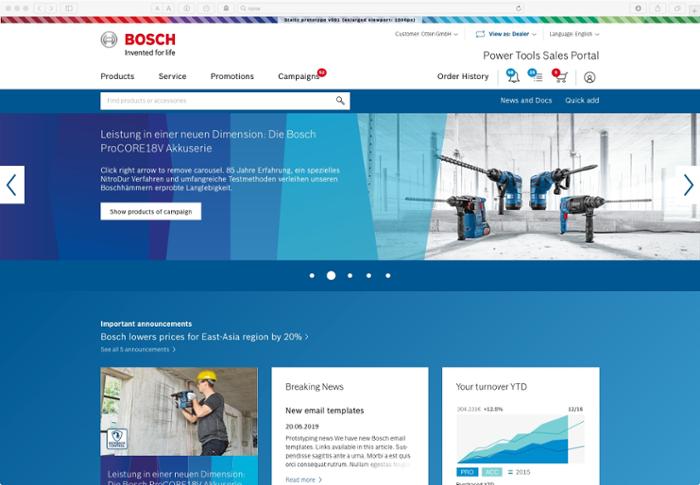Select active second carousel dot
The image size is (700, 485).
click(x=331, y=276)
